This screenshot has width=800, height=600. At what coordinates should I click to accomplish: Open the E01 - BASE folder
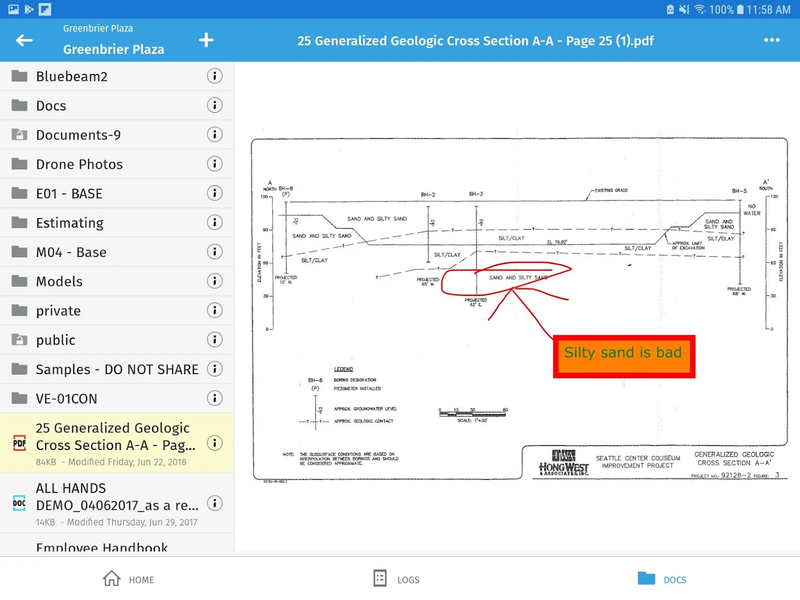pos(69,193)
